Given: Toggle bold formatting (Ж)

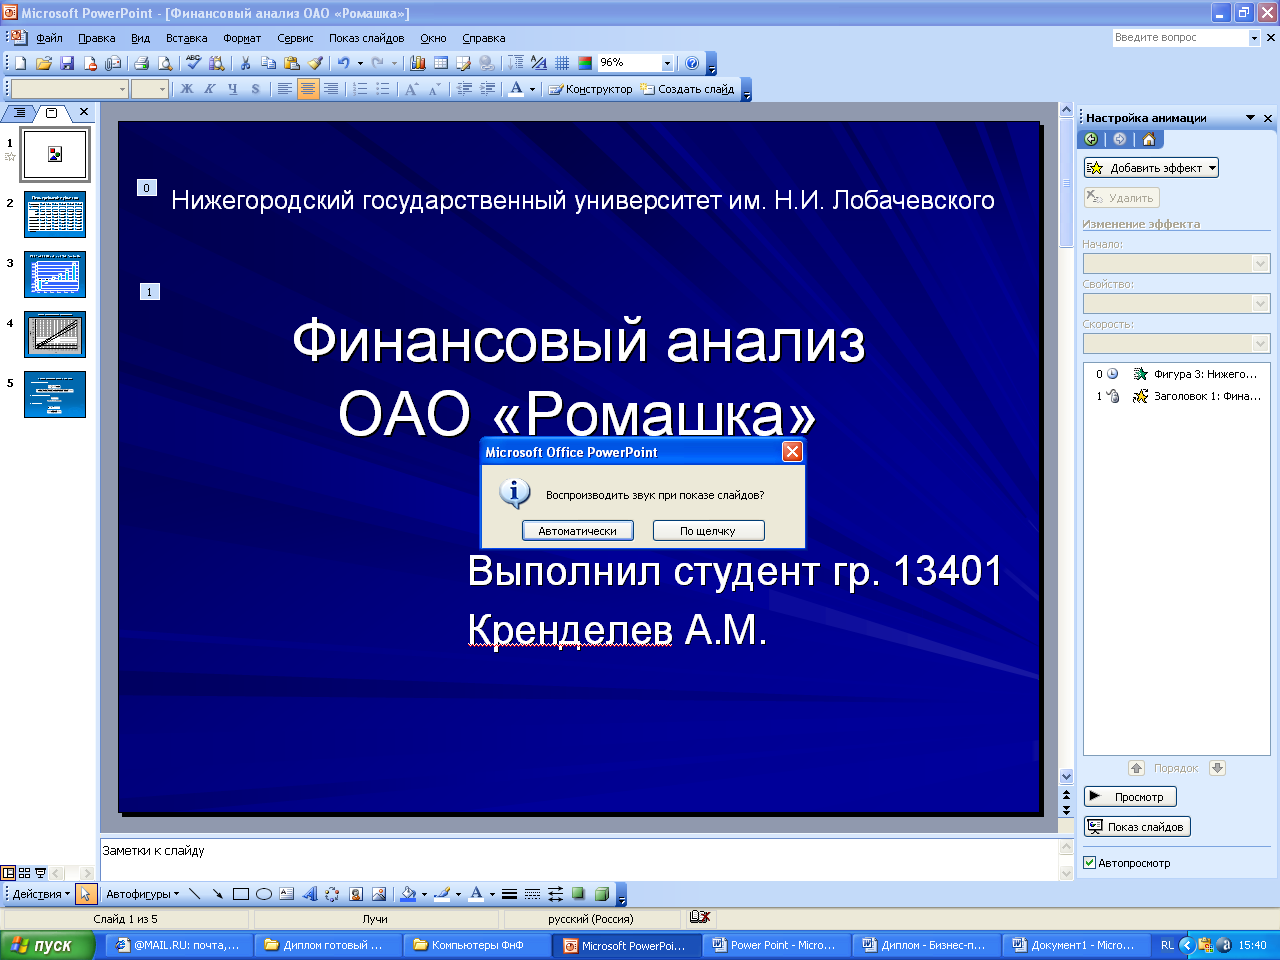Looking at the screenshot, I should click(187, 89).
